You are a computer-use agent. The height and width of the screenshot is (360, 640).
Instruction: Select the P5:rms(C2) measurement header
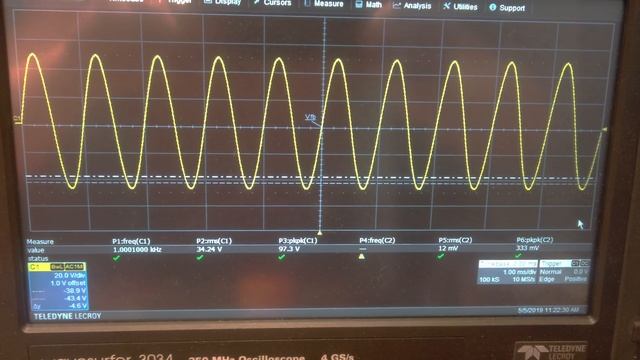(455, 240)
